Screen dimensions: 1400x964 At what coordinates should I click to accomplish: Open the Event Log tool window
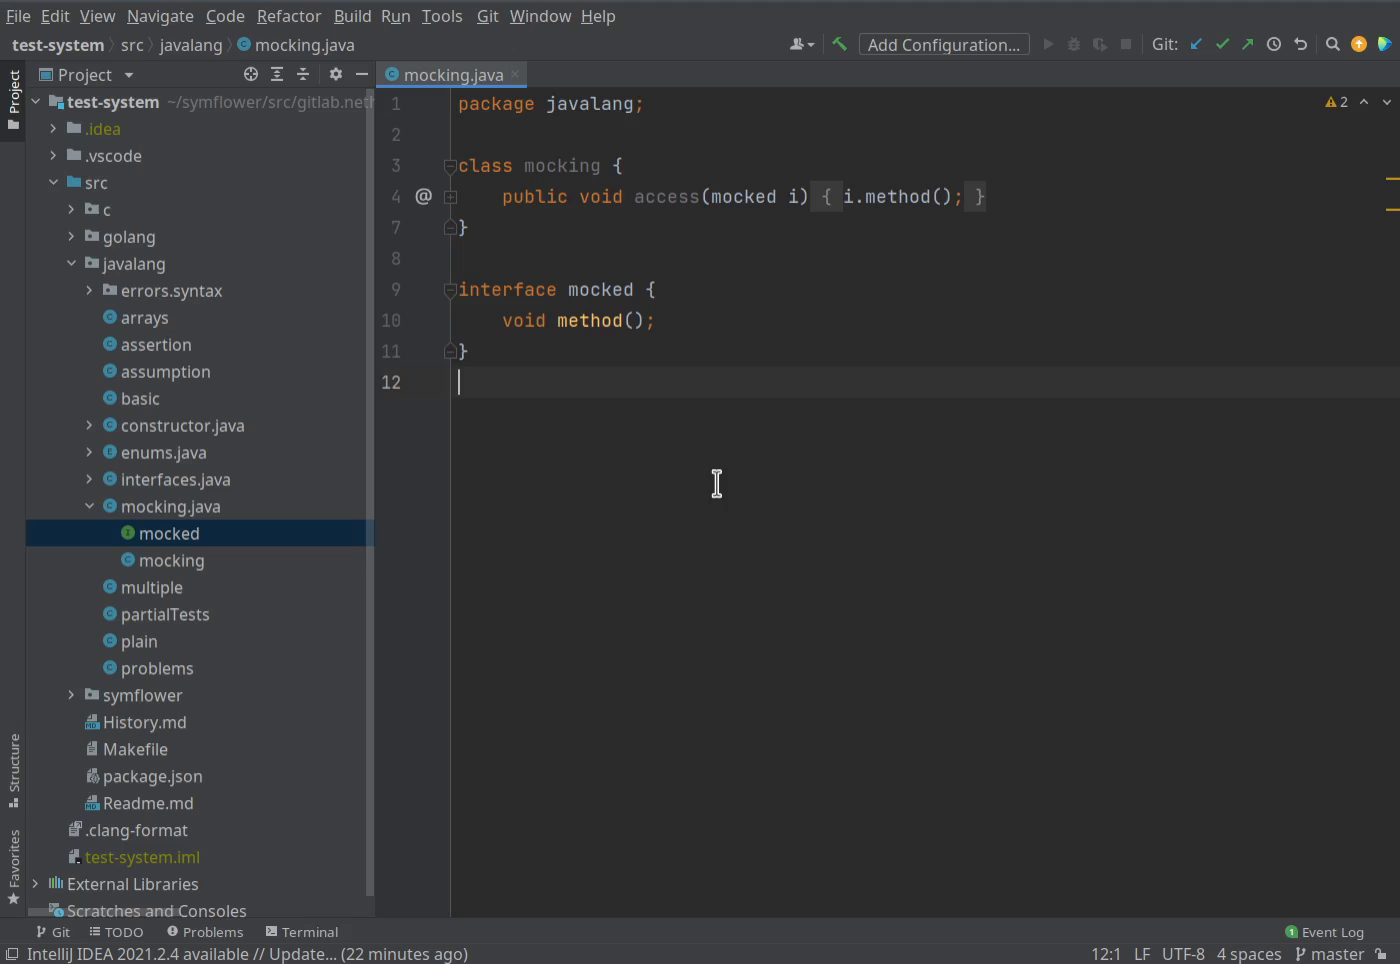click(x=1324, y=932)
